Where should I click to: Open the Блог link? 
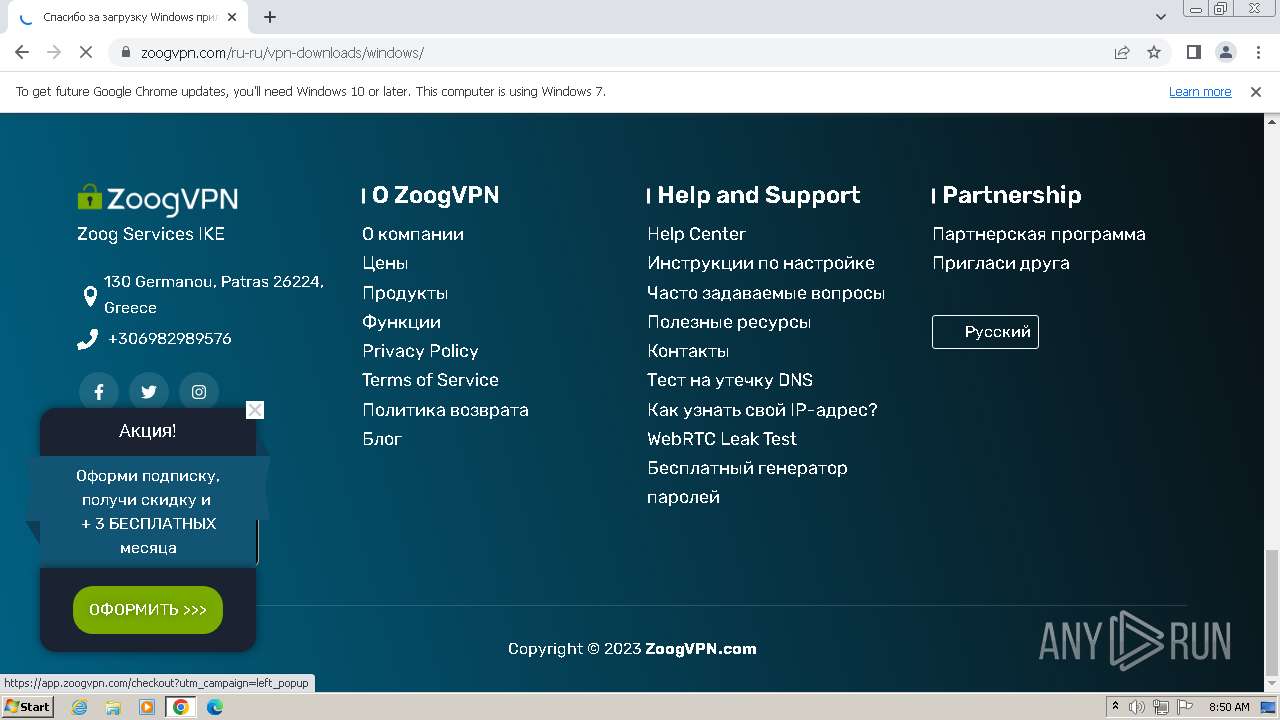tap(382, 439)
